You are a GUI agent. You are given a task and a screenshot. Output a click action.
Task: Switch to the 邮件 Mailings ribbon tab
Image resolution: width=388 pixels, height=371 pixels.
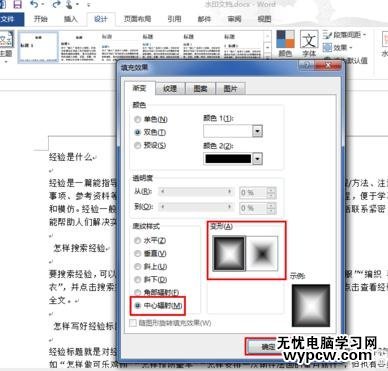pos(204,19)
